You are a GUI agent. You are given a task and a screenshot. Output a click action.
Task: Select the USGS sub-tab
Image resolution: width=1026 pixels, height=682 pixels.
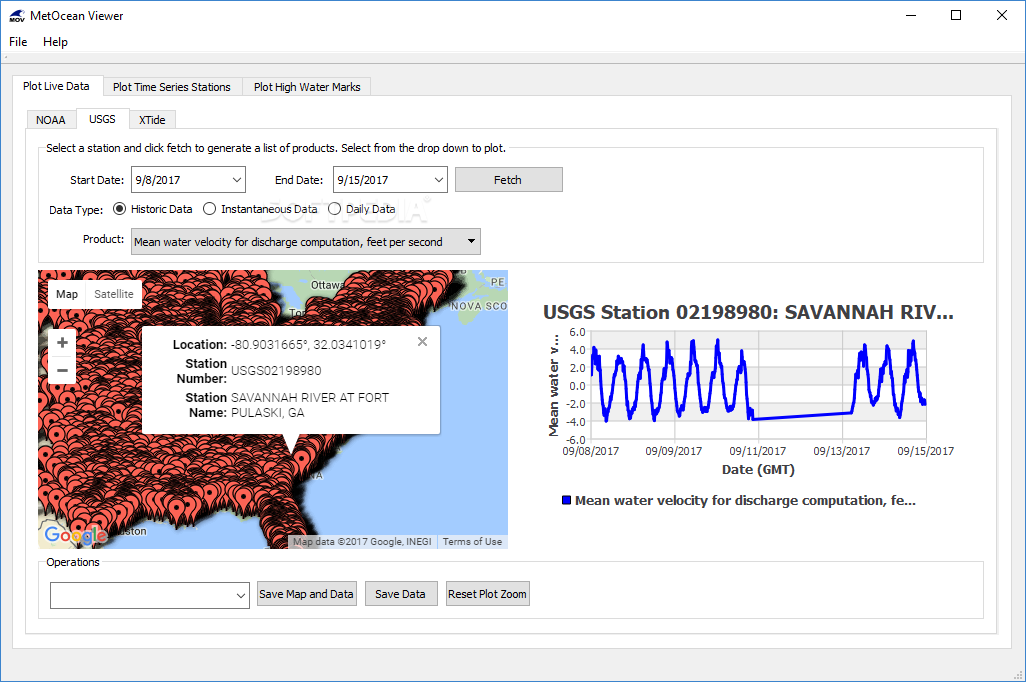coord(102,119)
